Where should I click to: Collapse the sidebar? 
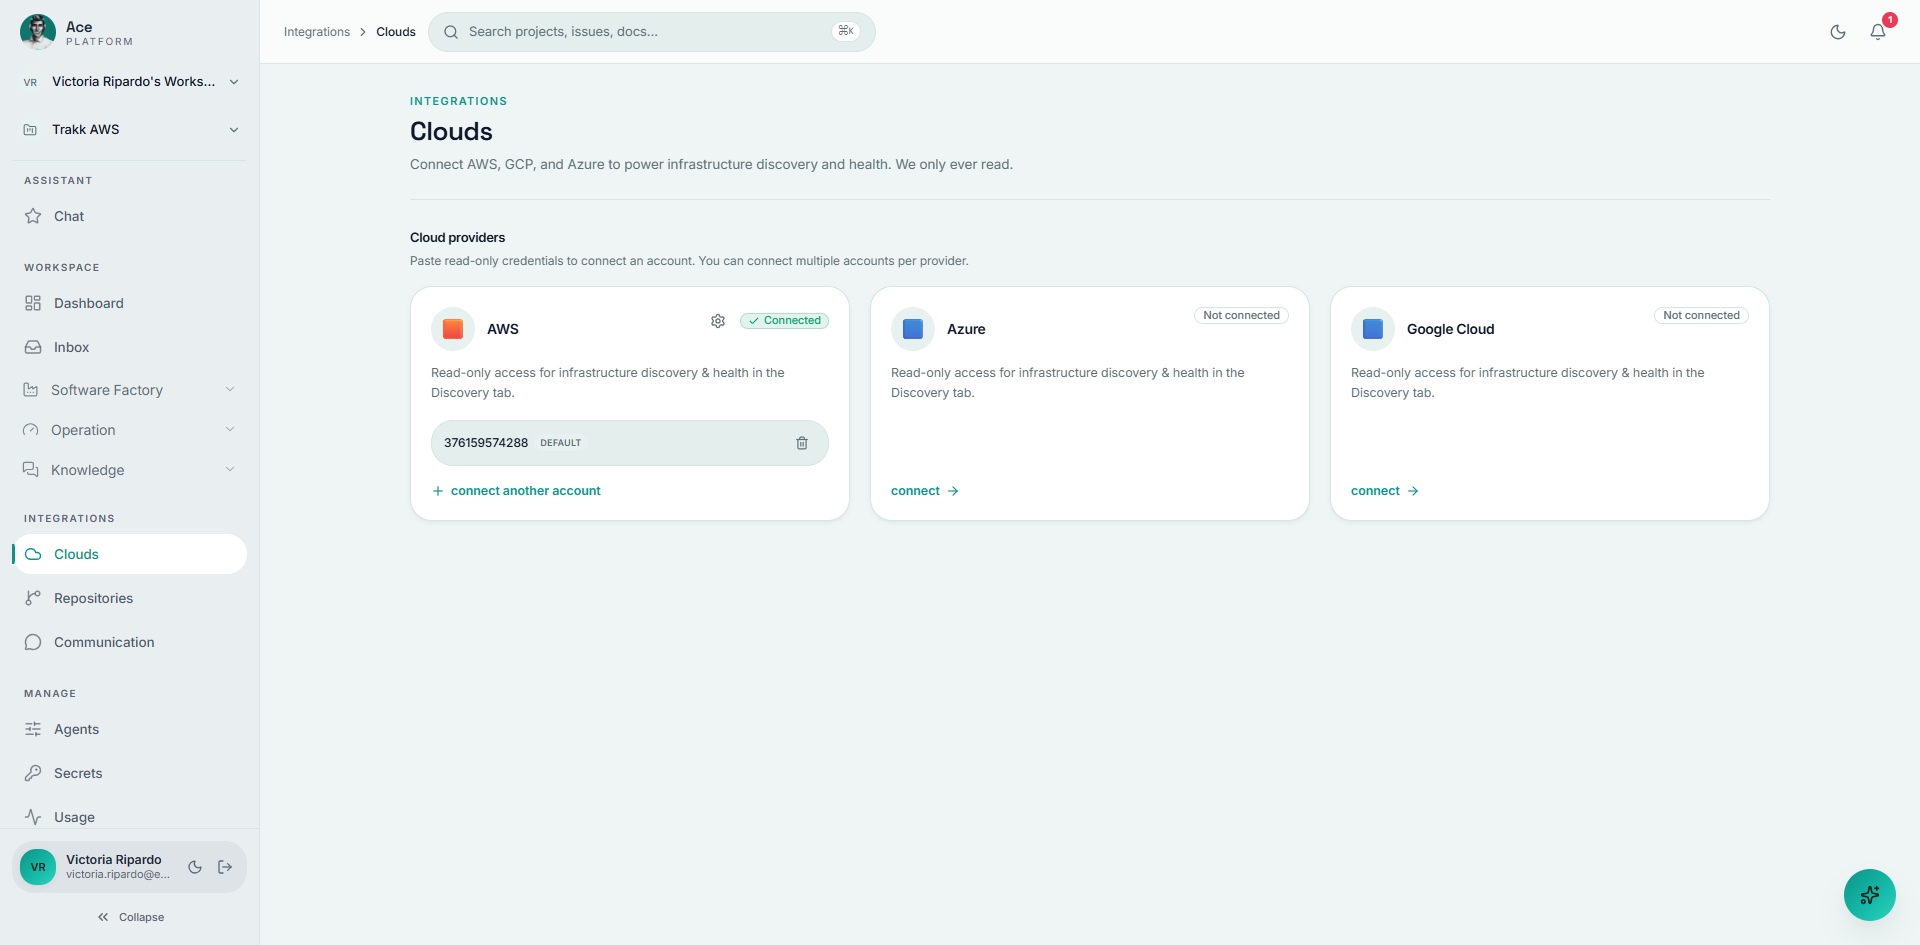[x=130, y=917]
